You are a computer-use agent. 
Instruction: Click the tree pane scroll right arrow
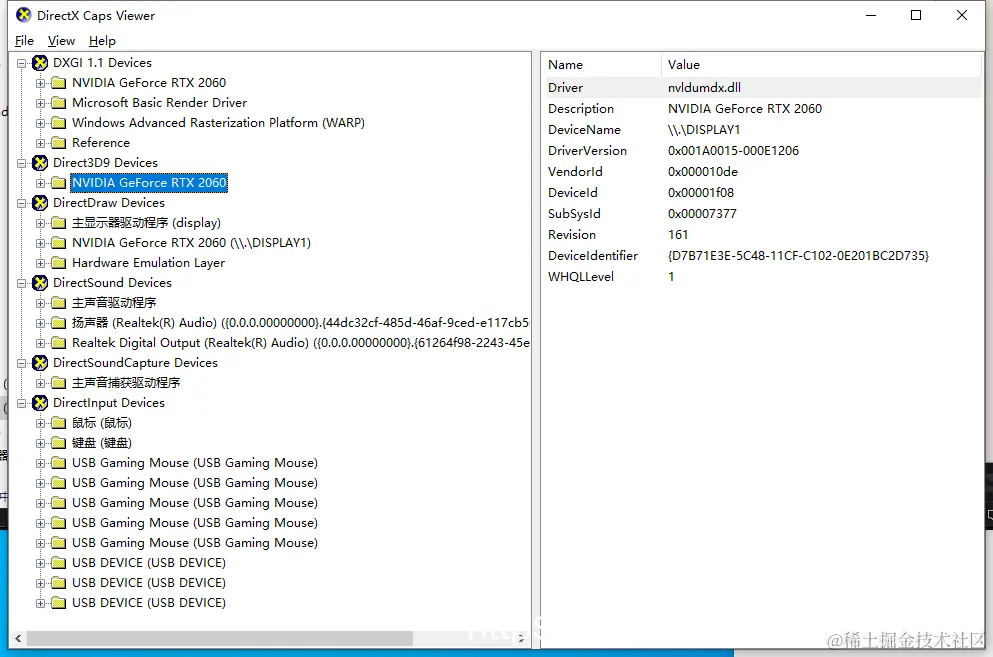(x=522, y=639)
